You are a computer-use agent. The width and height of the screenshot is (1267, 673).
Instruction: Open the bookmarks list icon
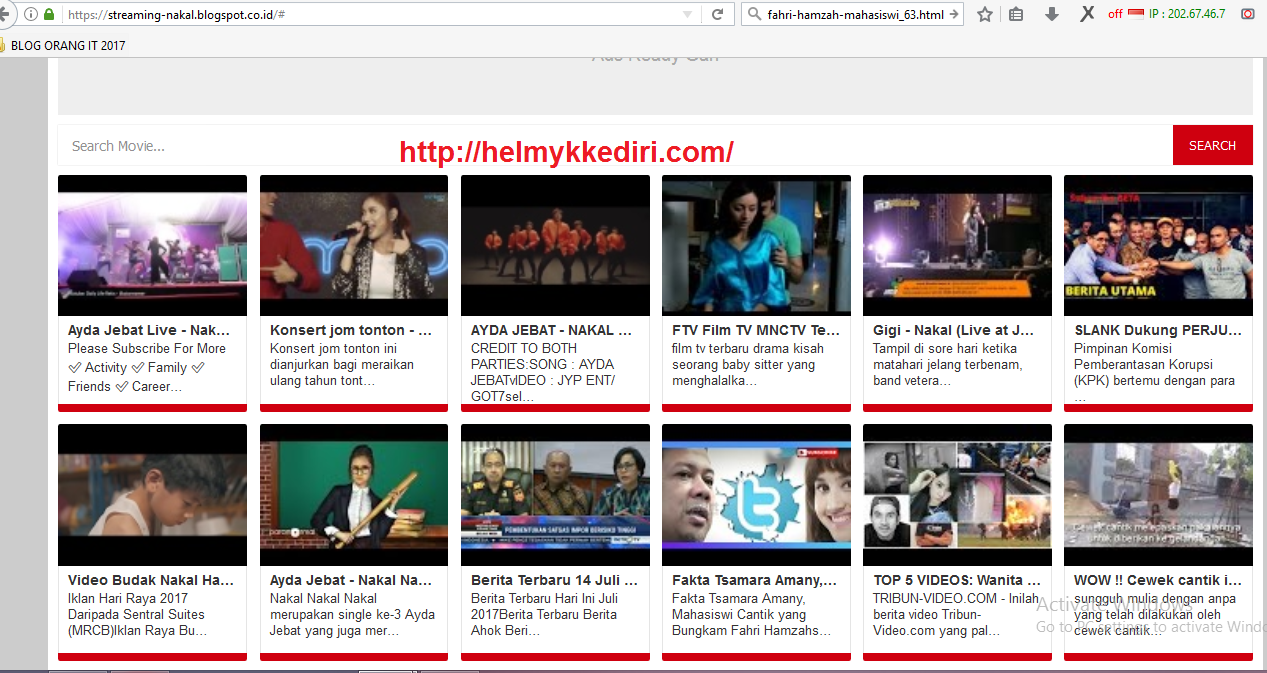point(1017,14)
